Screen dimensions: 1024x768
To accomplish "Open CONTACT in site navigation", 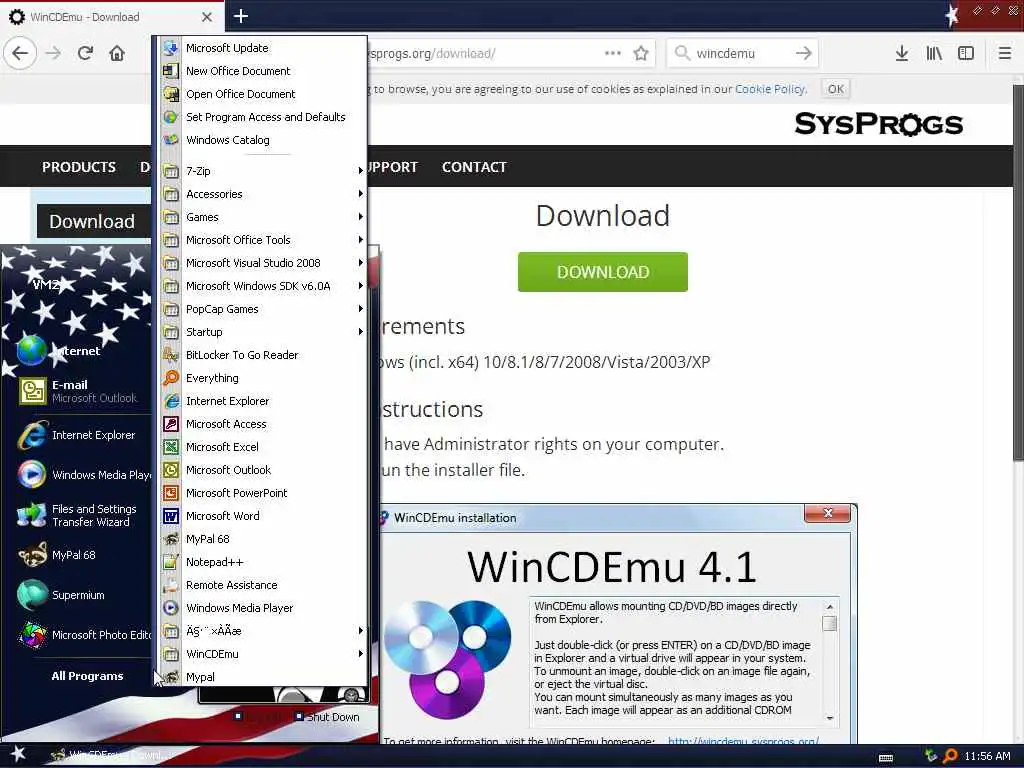I will [x=474, y=167].
